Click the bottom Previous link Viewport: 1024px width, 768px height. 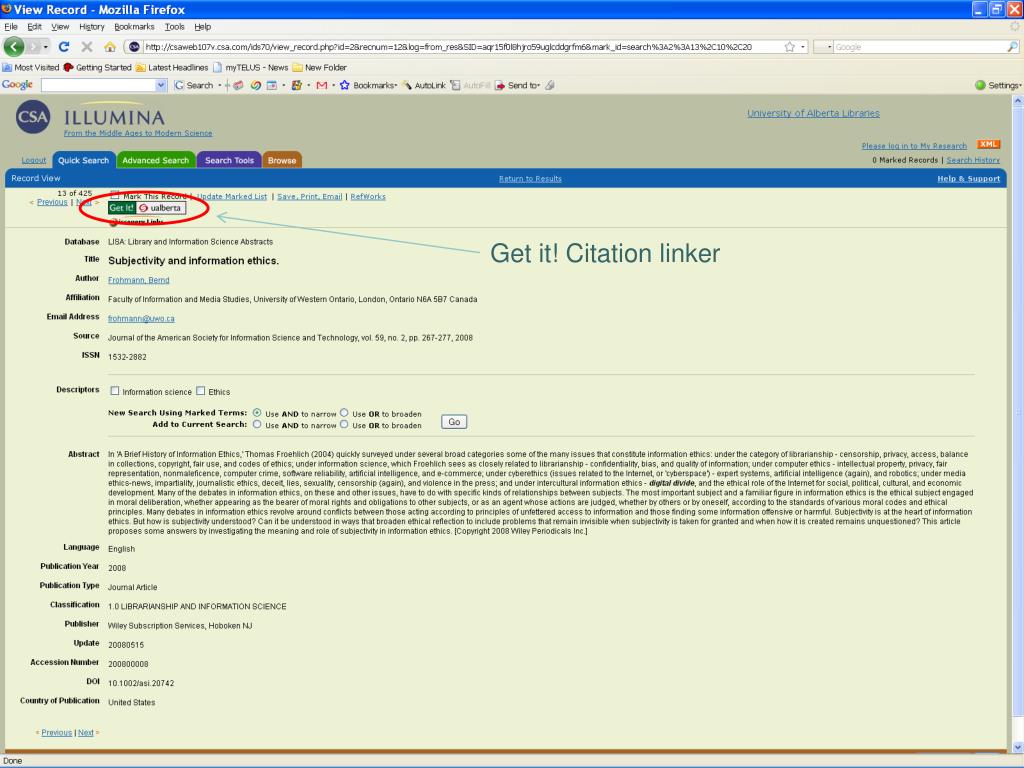[x=57, y=733]
